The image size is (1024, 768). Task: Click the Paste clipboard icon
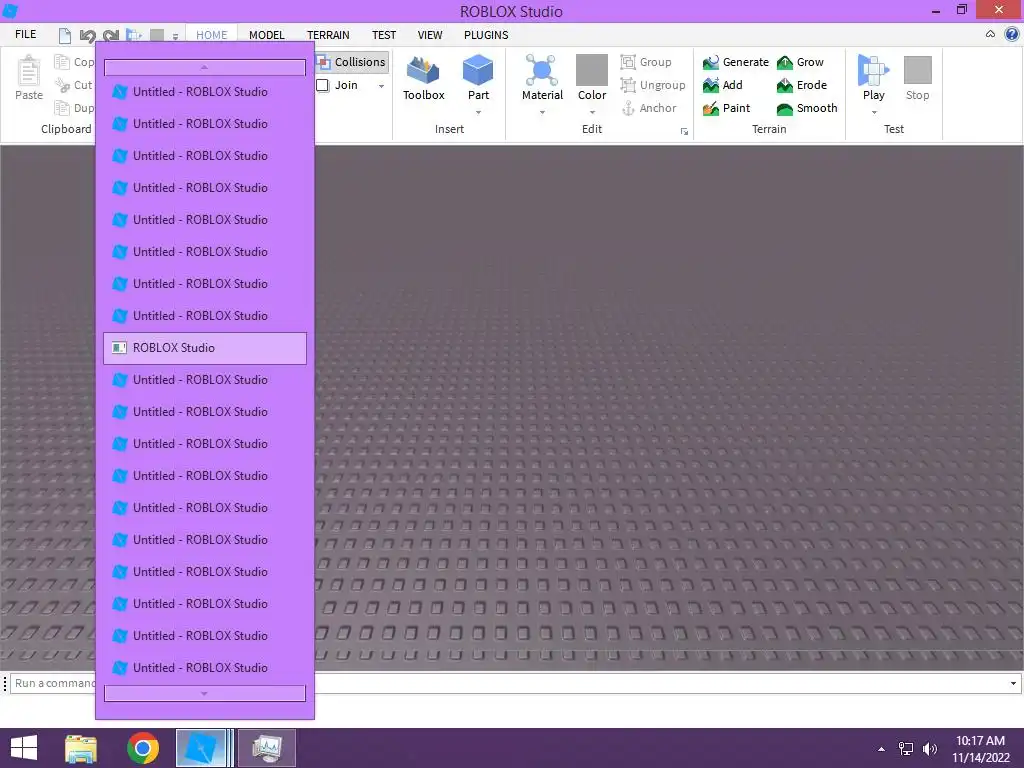tap(29, 71)
